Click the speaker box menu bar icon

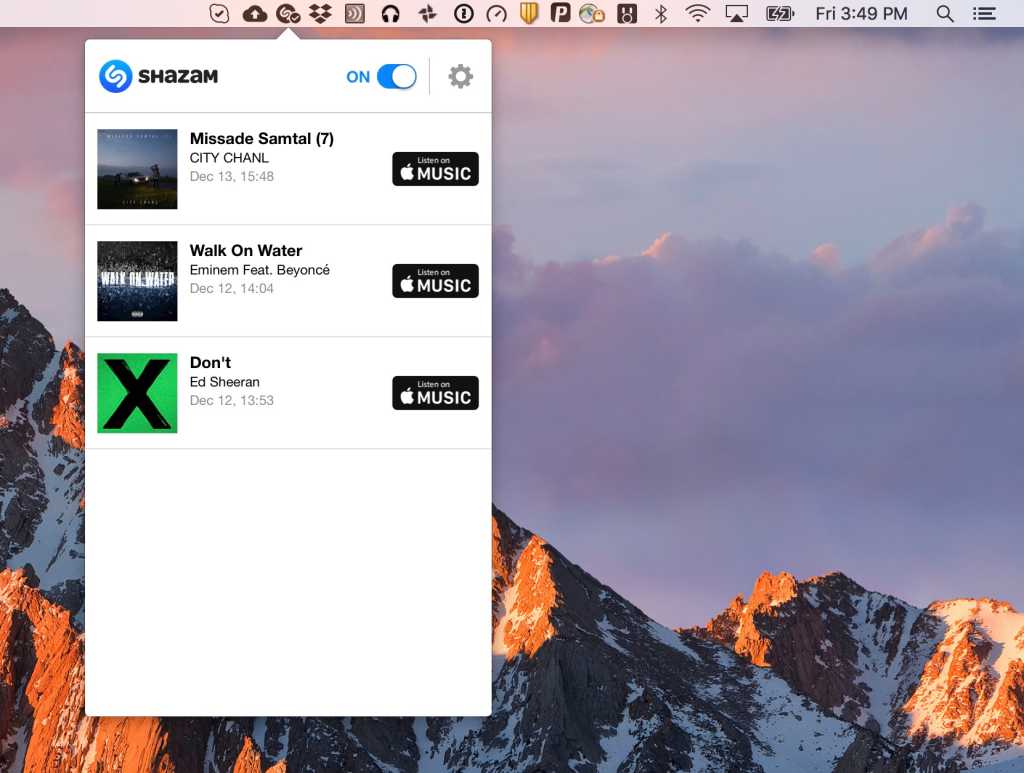click(x=627, y=14)
